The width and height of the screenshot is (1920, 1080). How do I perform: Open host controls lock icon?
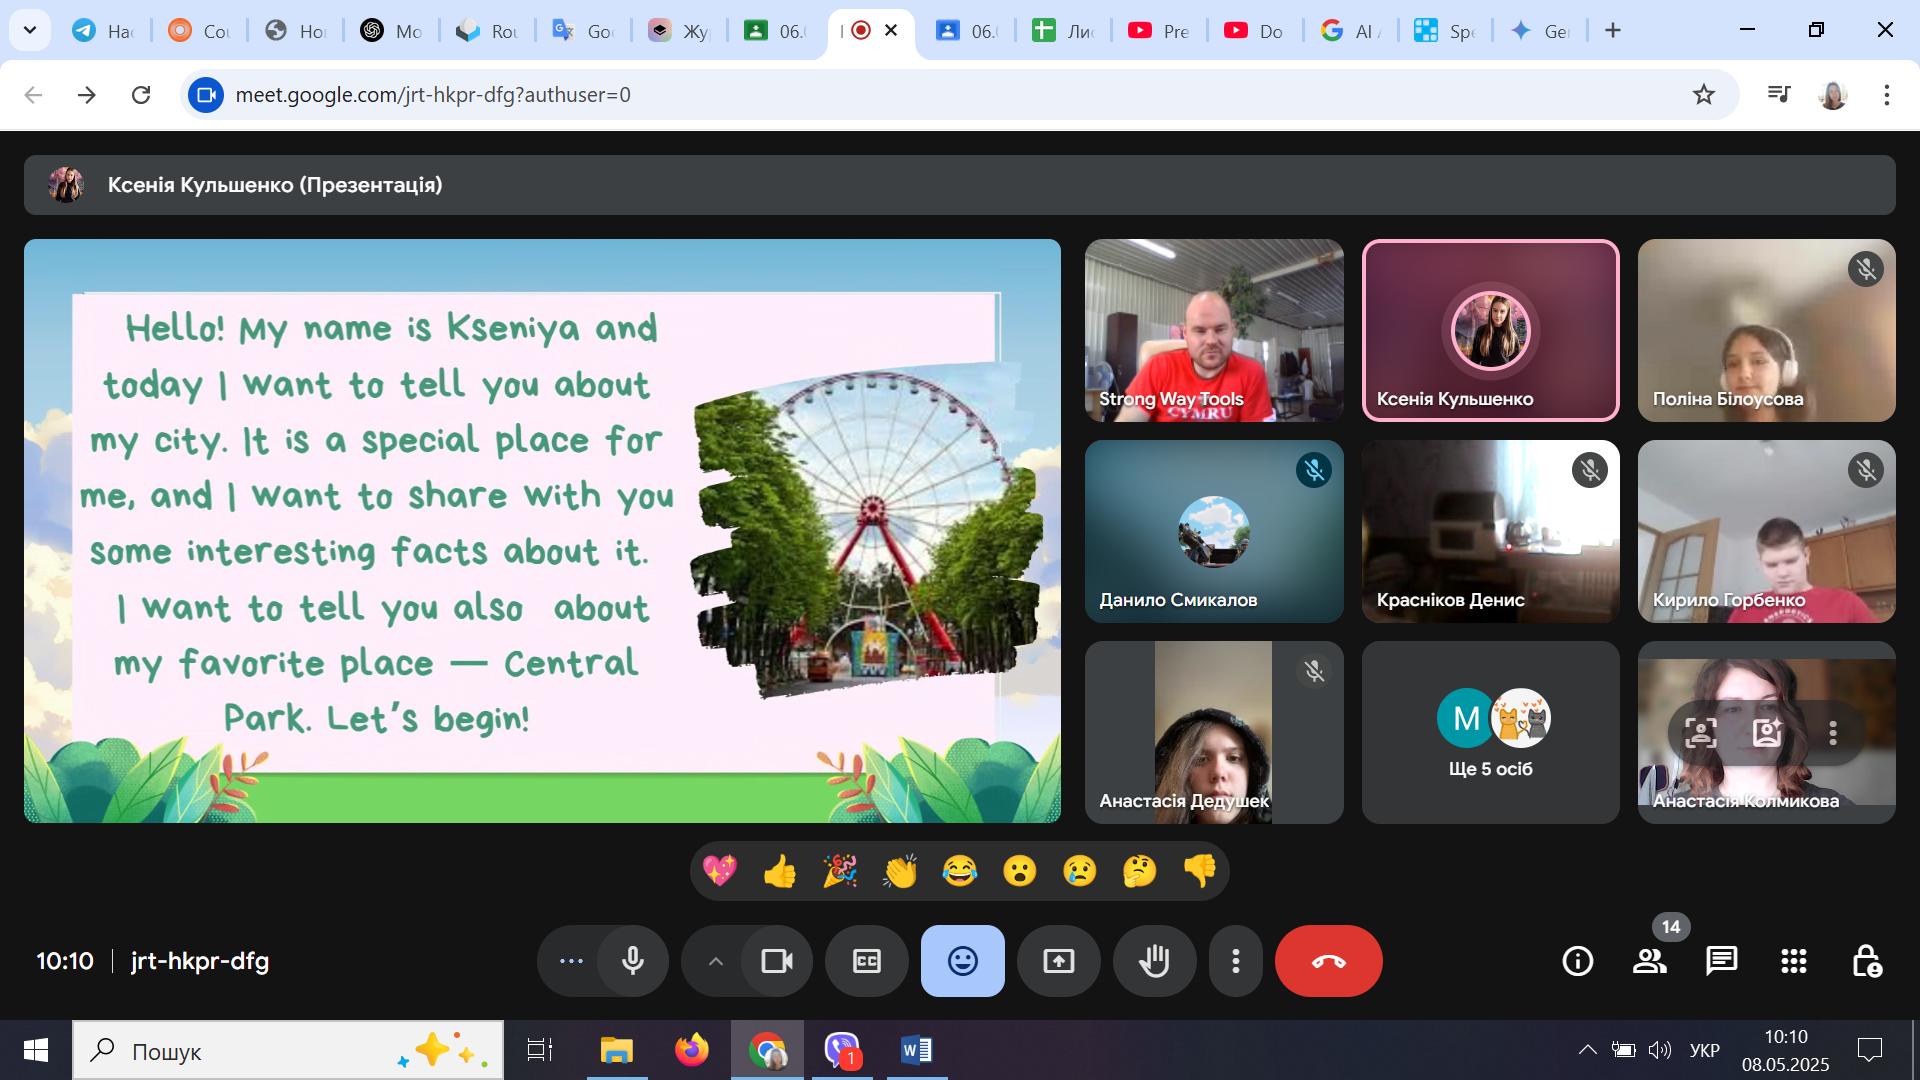coord(1866,961)
